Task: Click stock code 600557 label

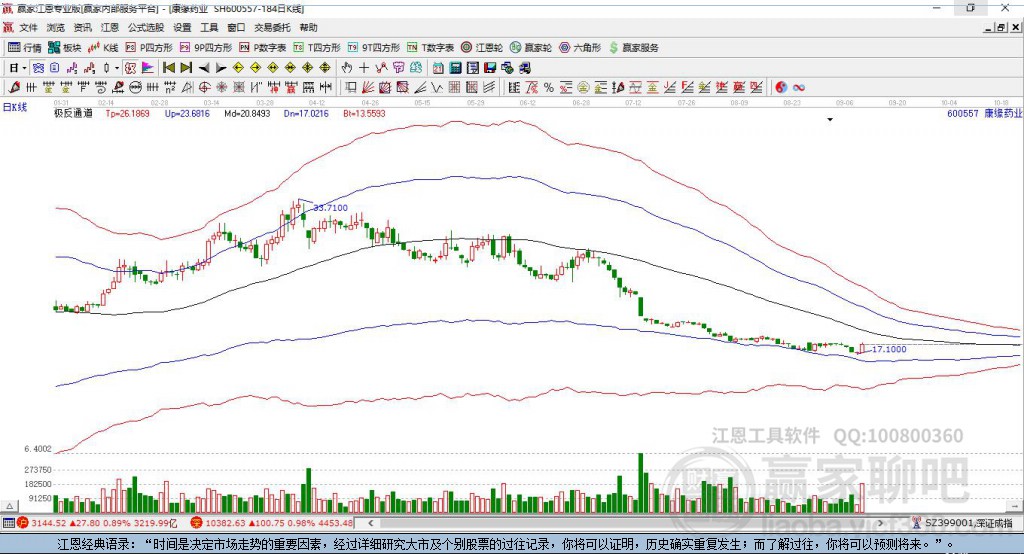Action: coord(963,114)
